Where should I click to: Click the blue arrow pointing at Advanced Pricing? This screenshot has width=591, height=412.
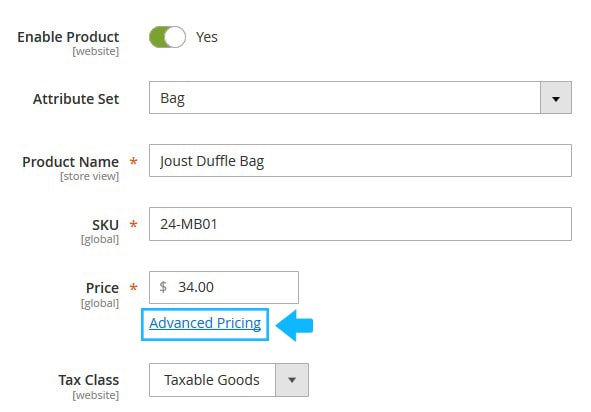(294, 325)
